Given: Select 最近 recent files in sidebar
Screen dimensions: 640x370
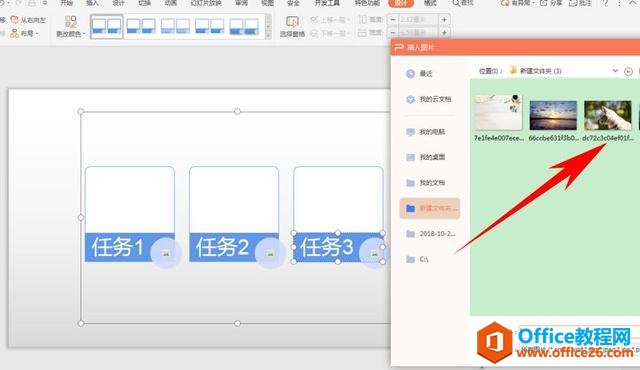Looking at the screenshot, I should tap(419, 73).
